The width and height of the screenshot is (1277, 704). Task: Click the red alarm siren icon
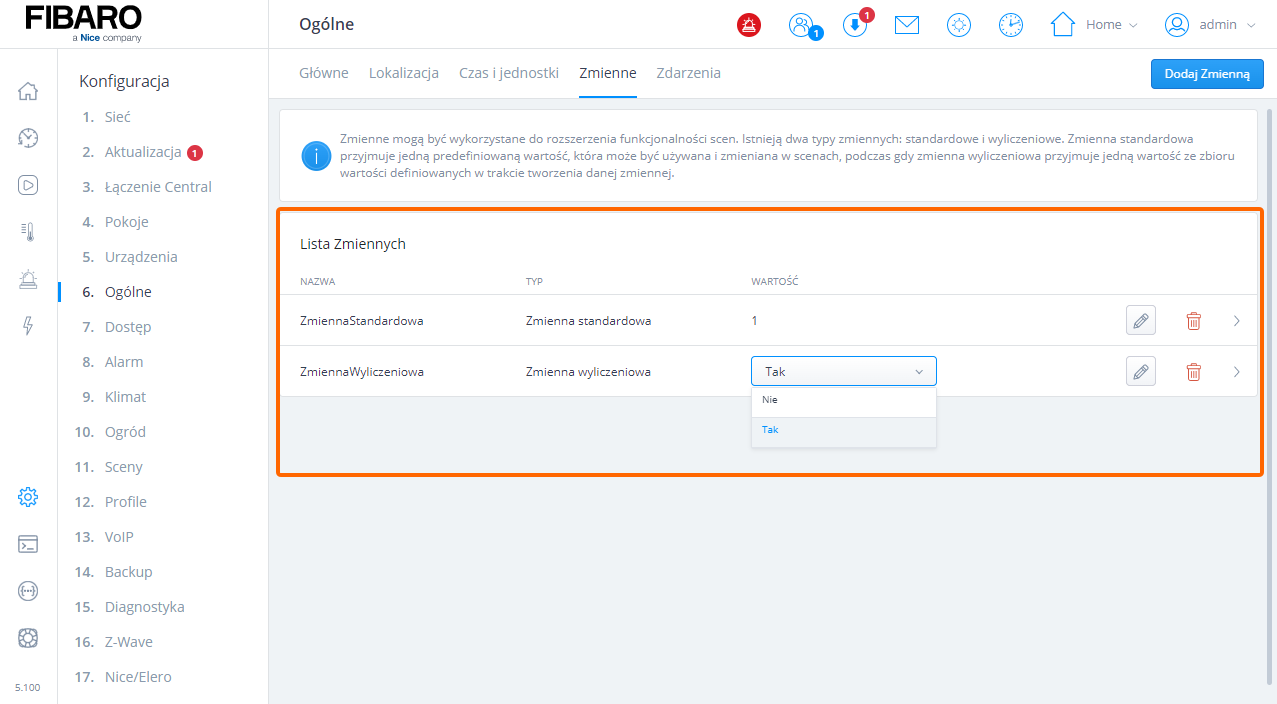[748, 25]
